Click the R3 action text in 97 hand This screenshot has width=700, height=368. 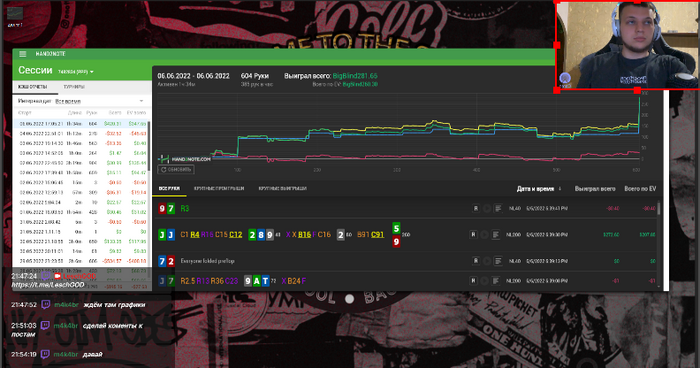pos(185,209)
